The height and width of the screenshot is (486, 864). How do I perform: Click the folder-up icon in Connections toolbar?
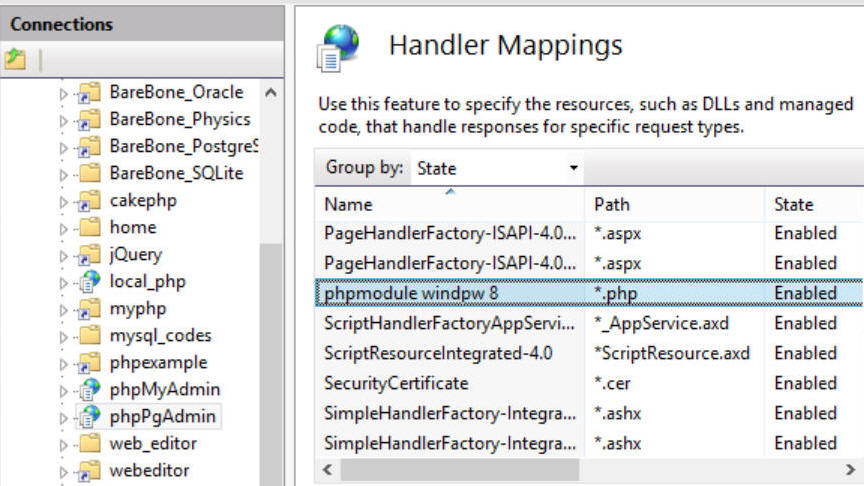pos(15,59)
